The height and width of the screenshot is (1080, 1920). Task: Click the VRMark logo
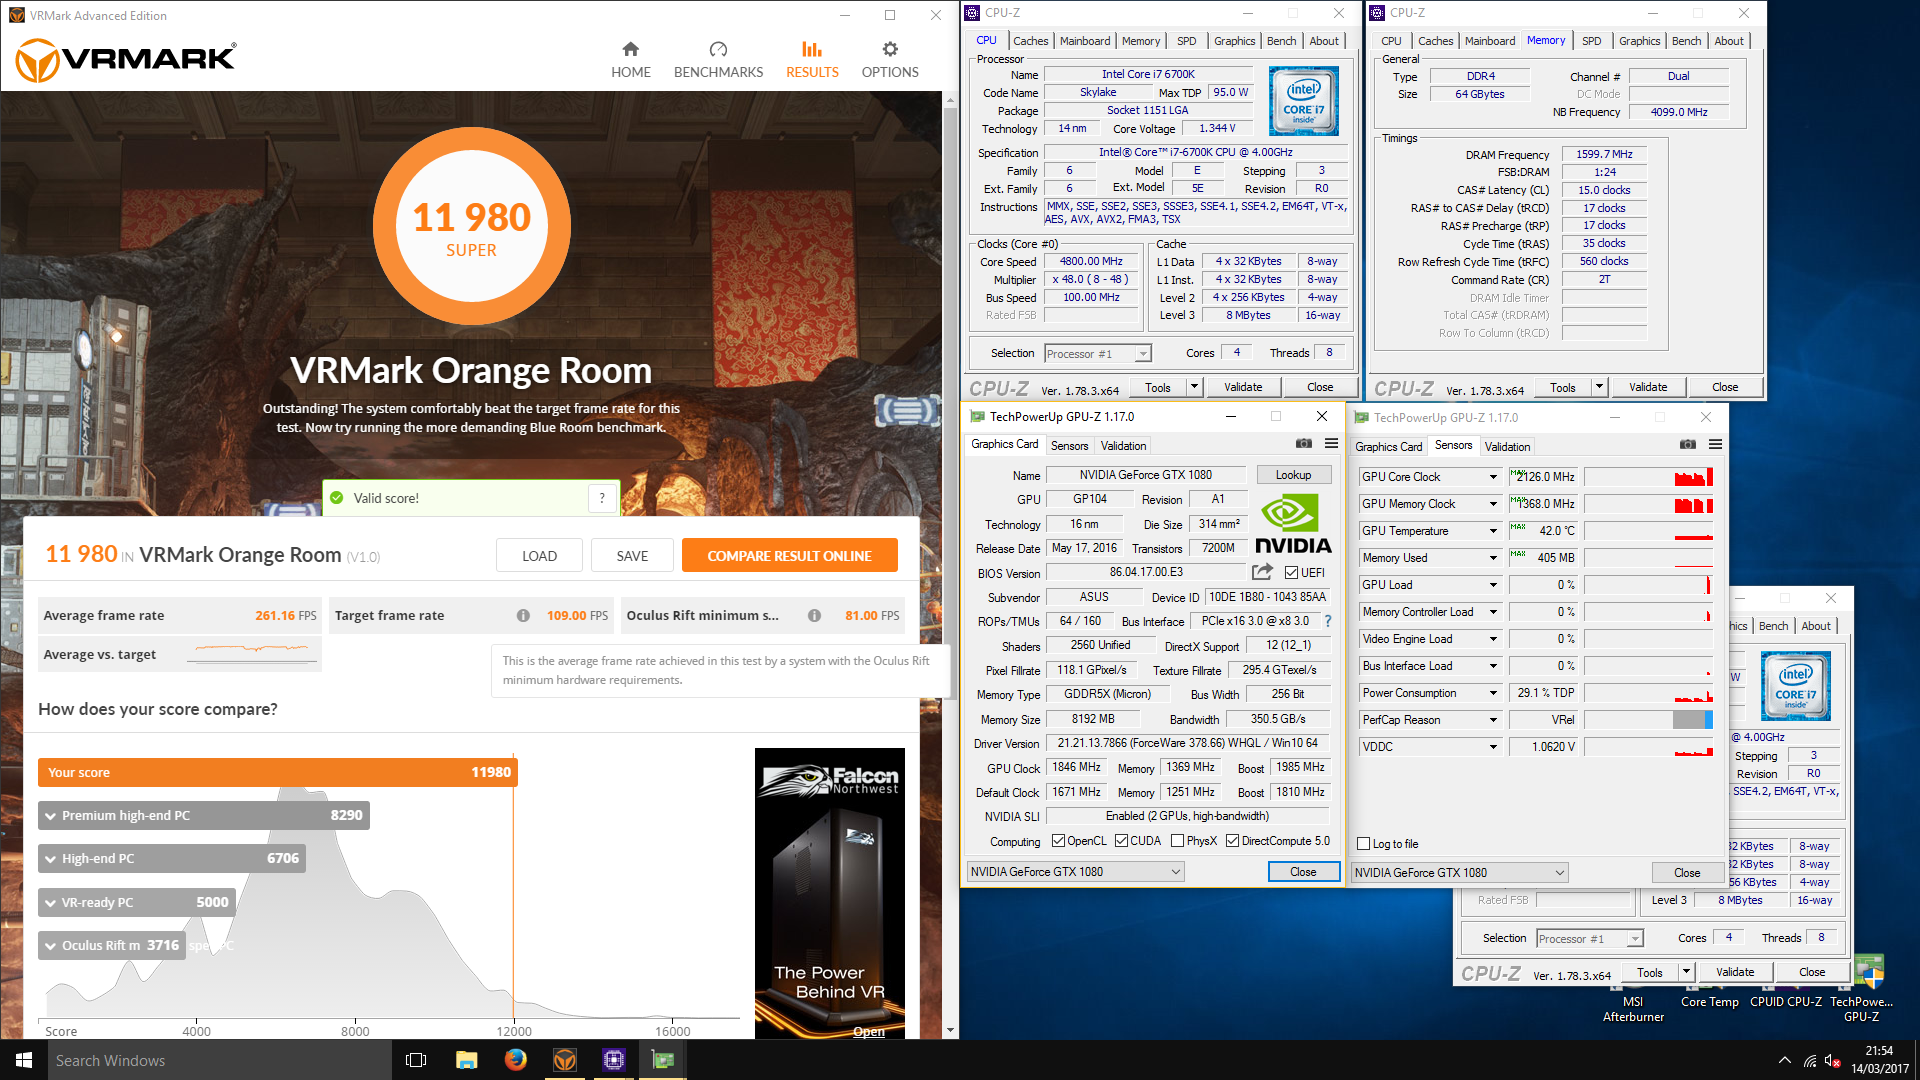point(127,60)
